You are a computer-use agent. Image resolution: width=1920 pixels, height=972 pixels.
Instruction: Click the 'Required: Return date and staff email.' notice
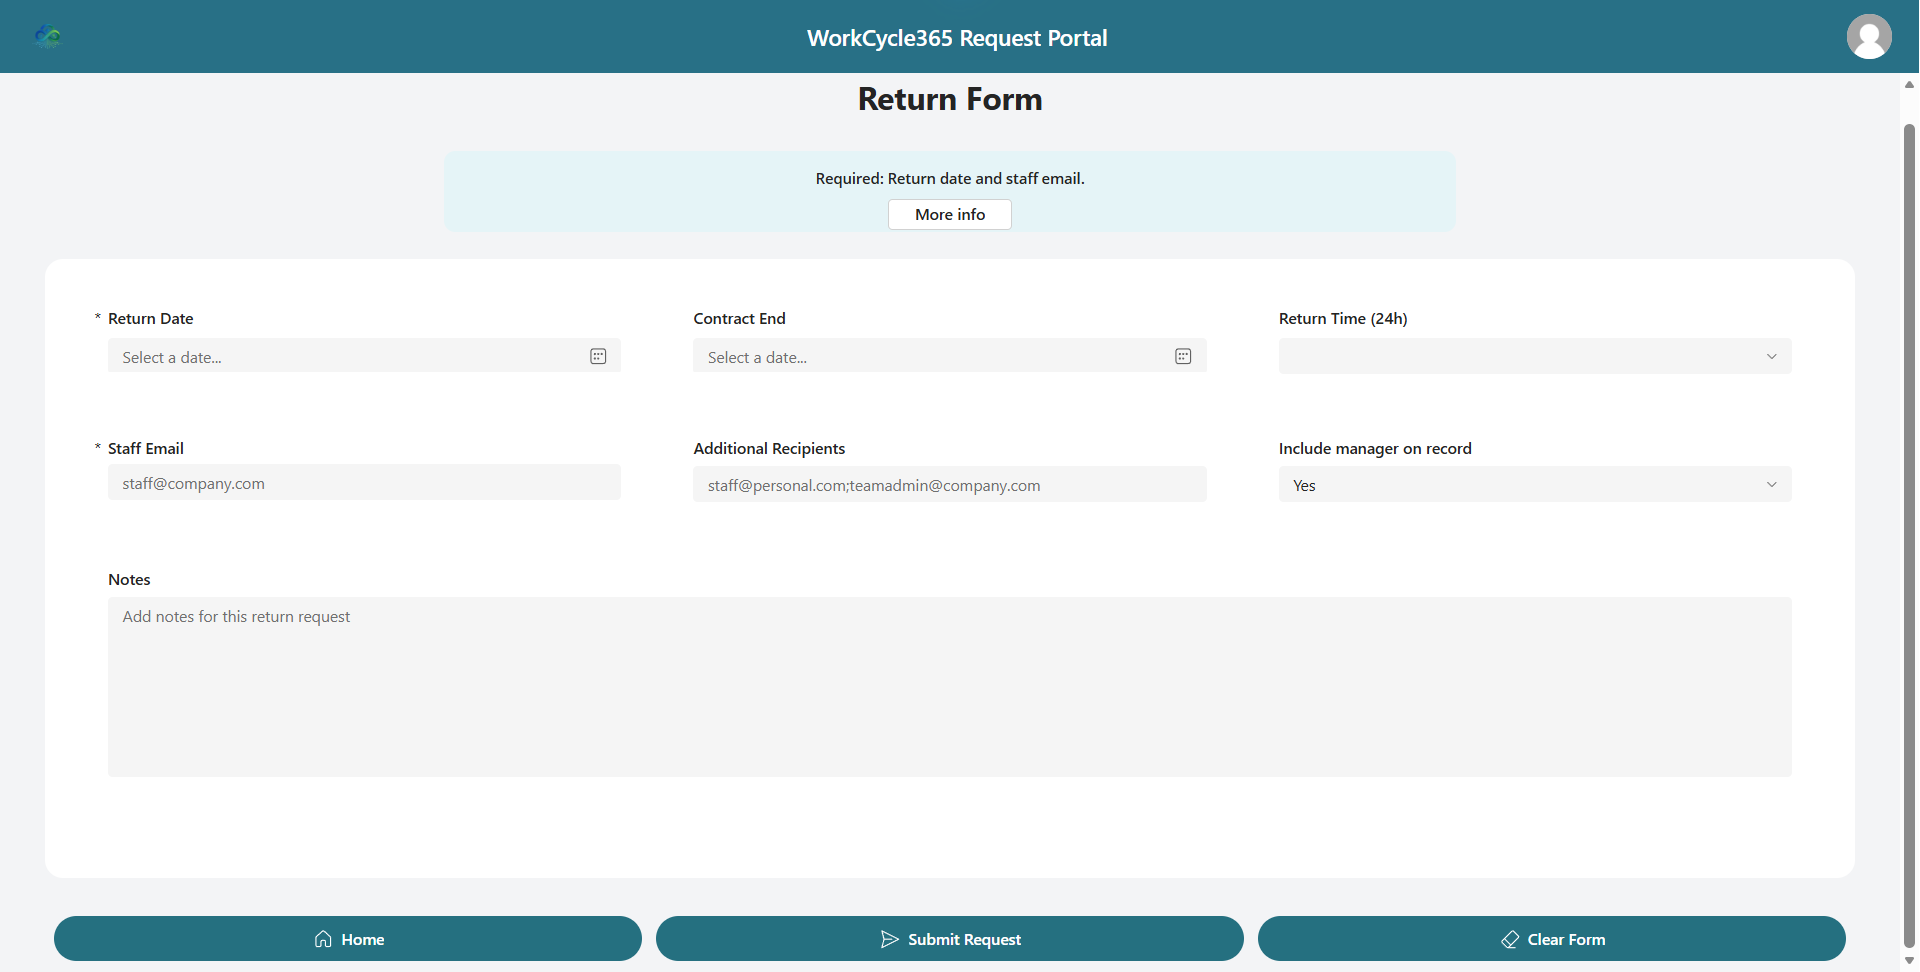coord(950,178)
